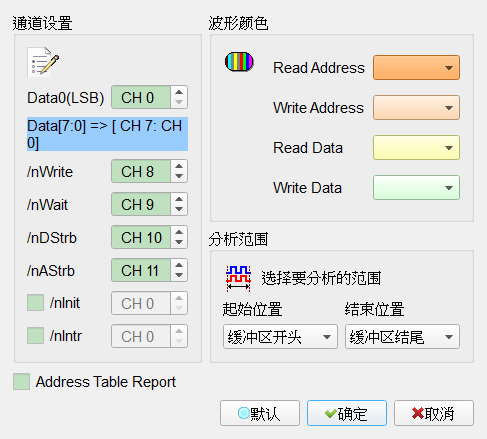Confirm with the 确定 button
The image size is (487, 439).
(x=347, y=413)
